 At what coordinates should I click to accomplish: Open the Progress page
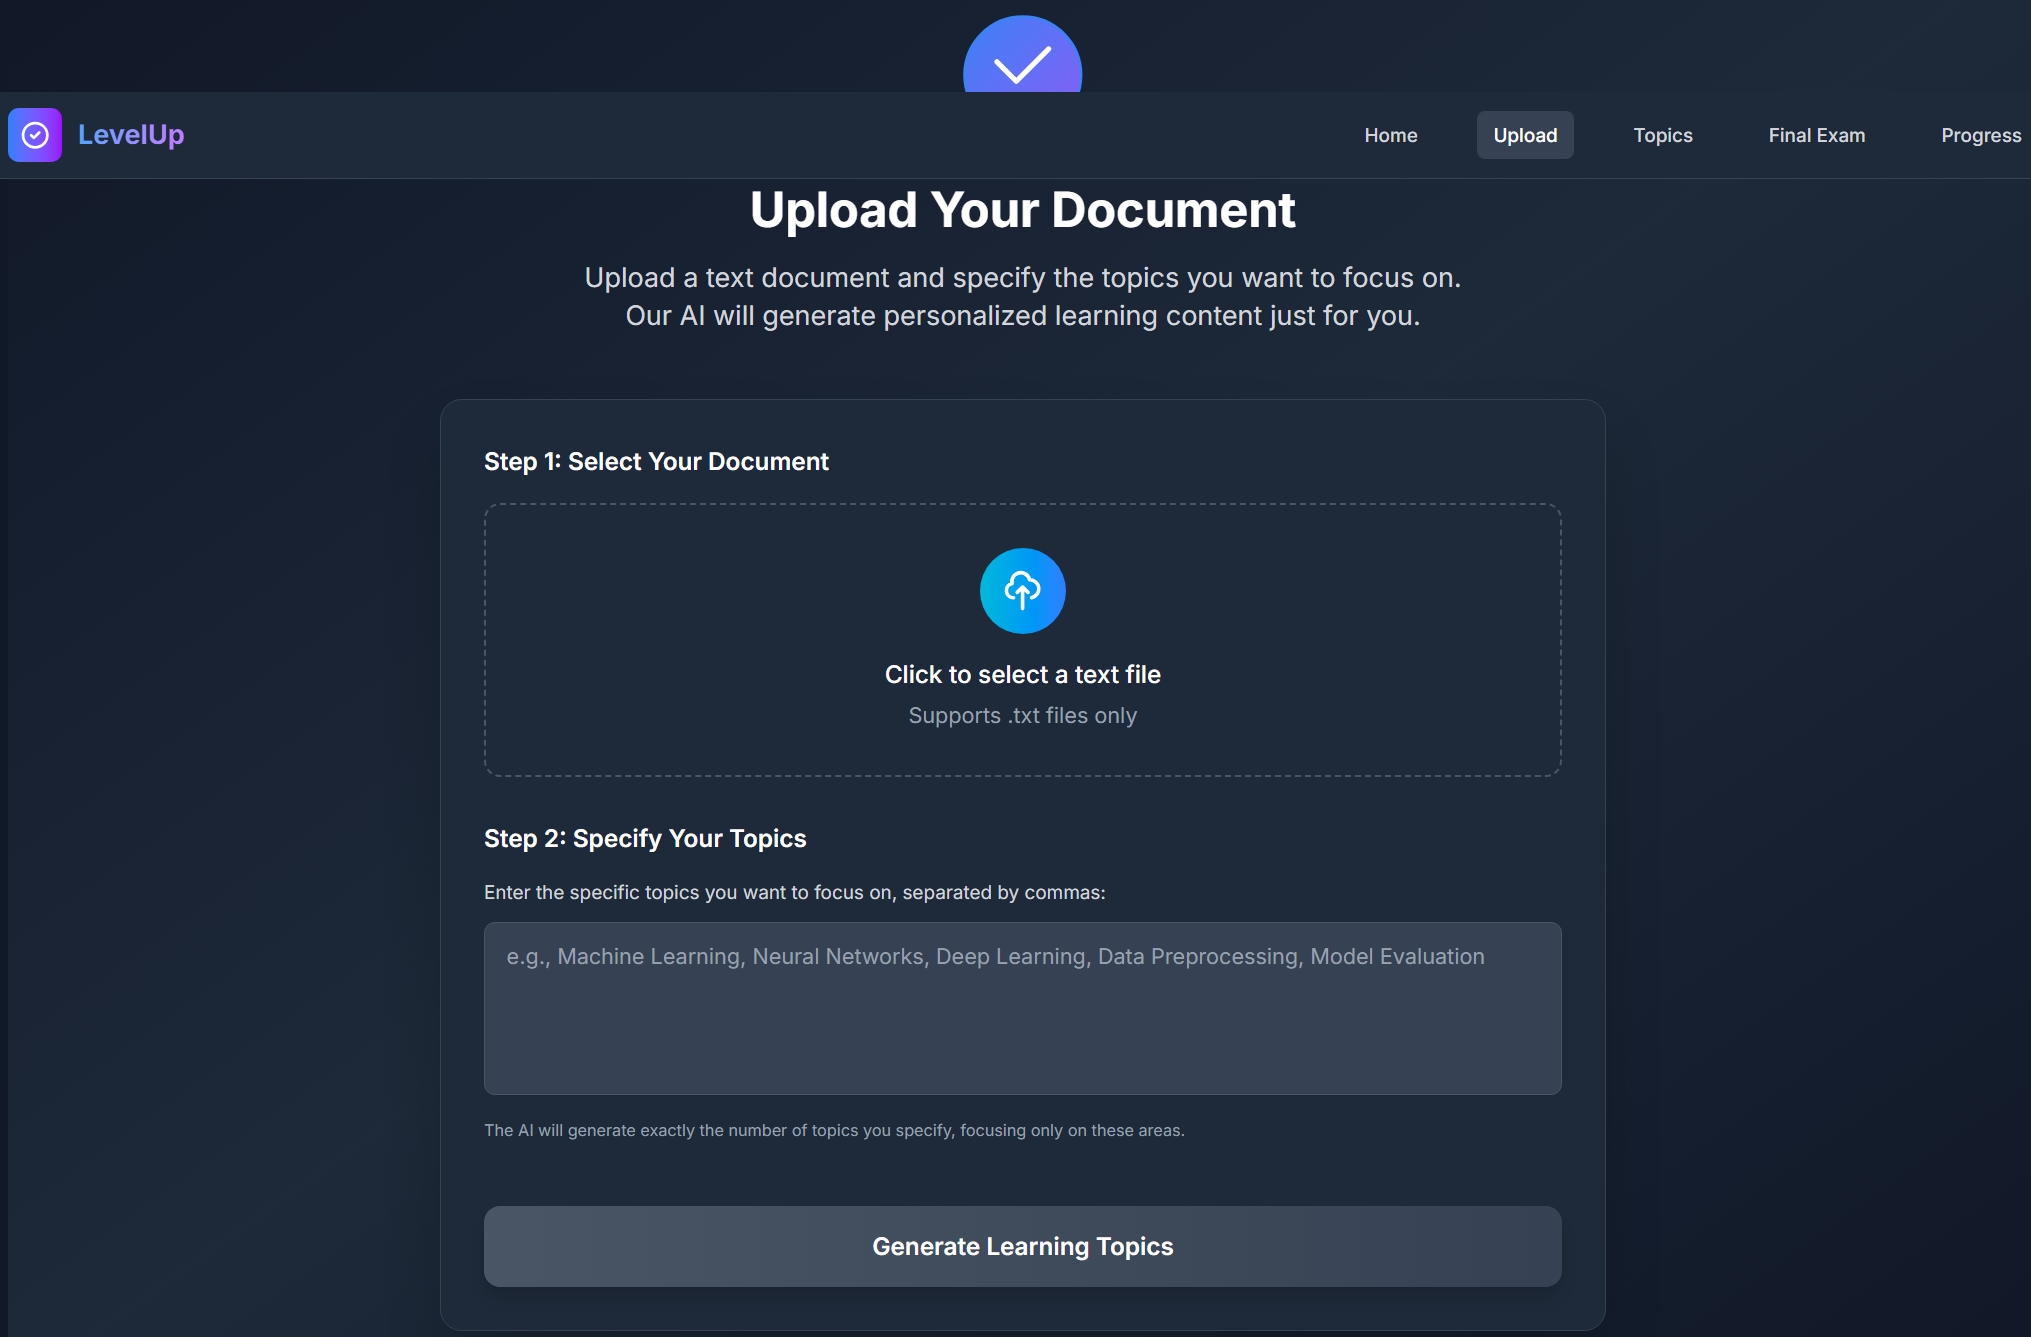(1980, 135)
